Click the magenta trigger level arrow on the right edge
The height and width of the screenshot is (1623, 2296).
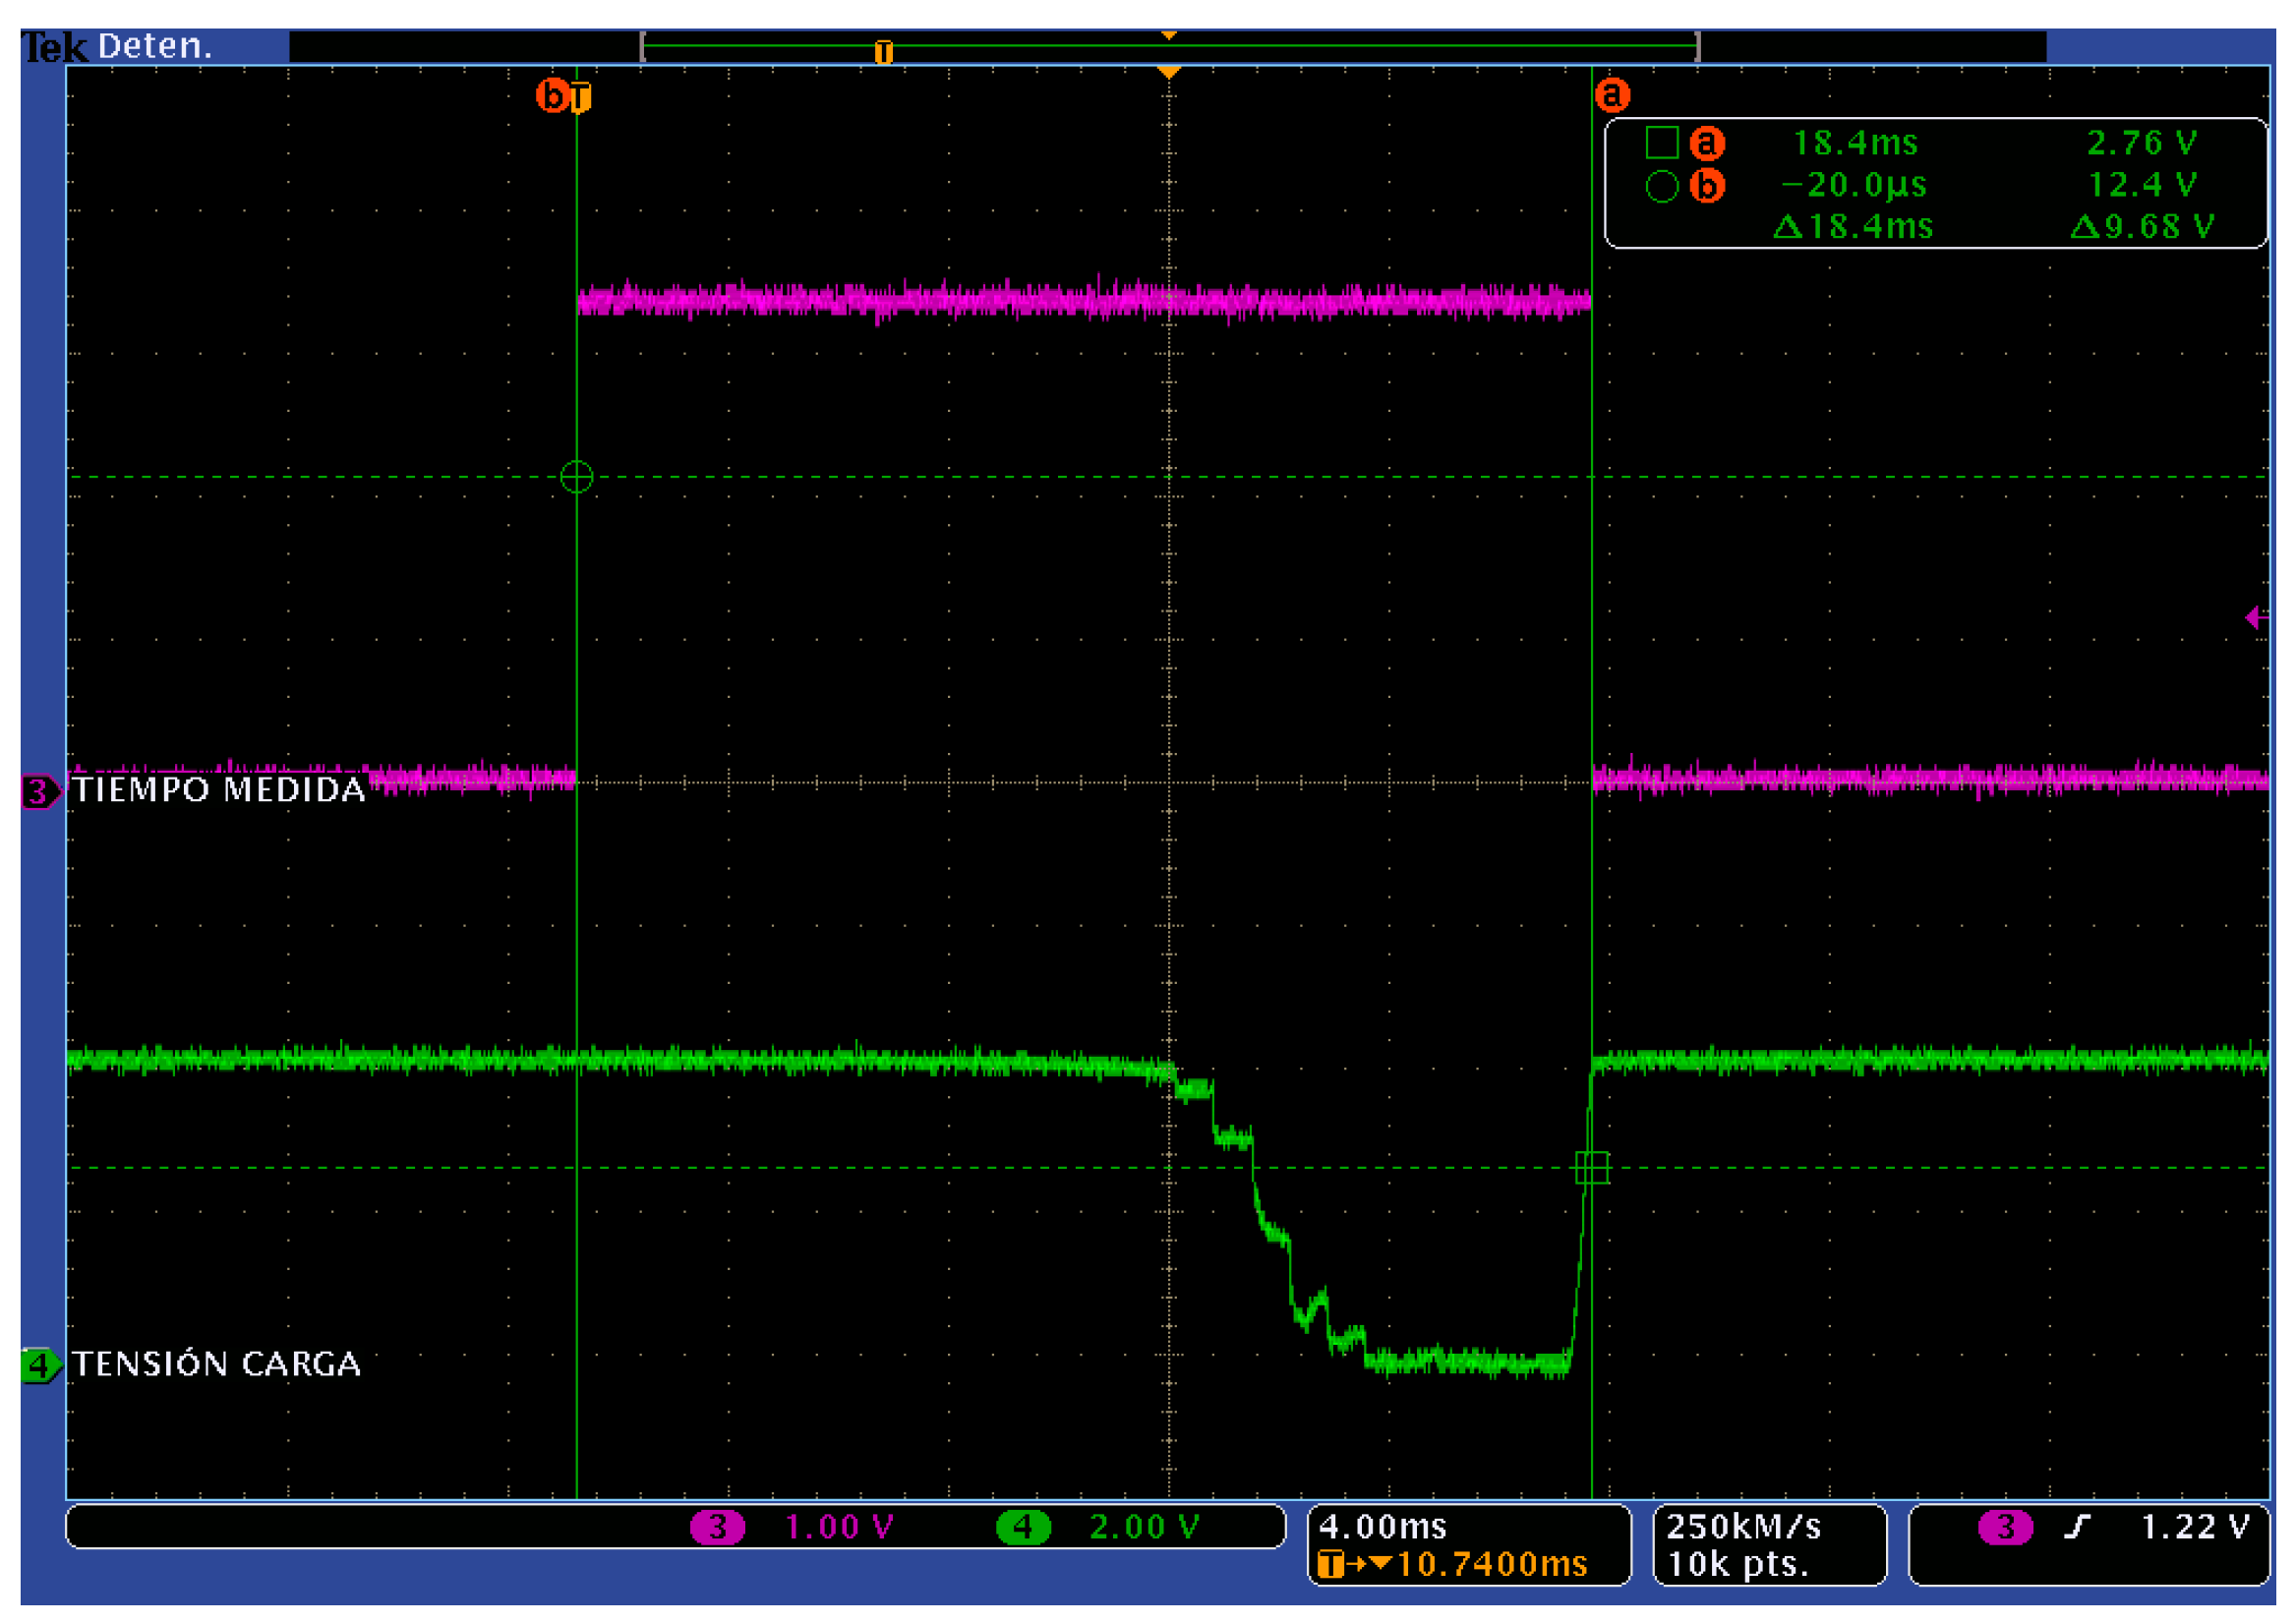(x=2255, y=617)
